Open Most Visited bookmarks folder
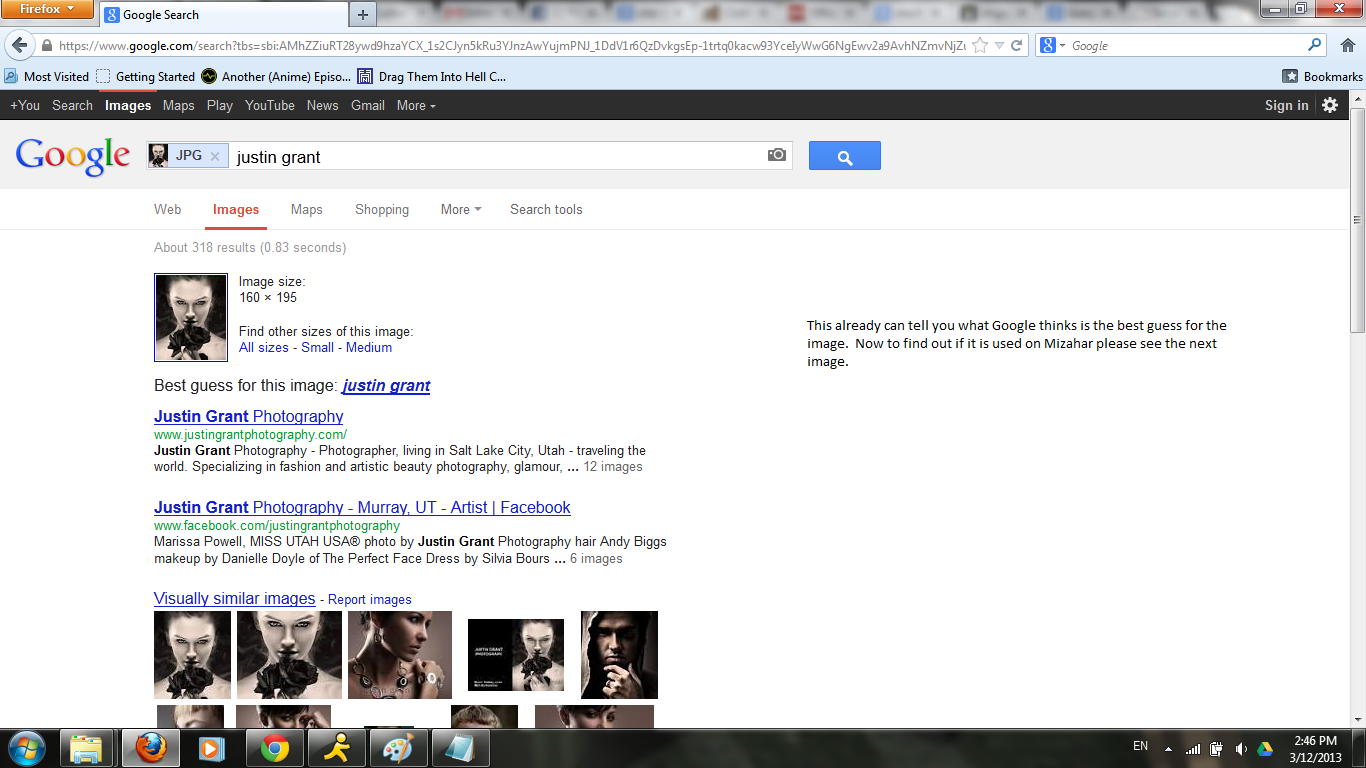This screenshot has width=1366, height=768. tap(46, 76)
